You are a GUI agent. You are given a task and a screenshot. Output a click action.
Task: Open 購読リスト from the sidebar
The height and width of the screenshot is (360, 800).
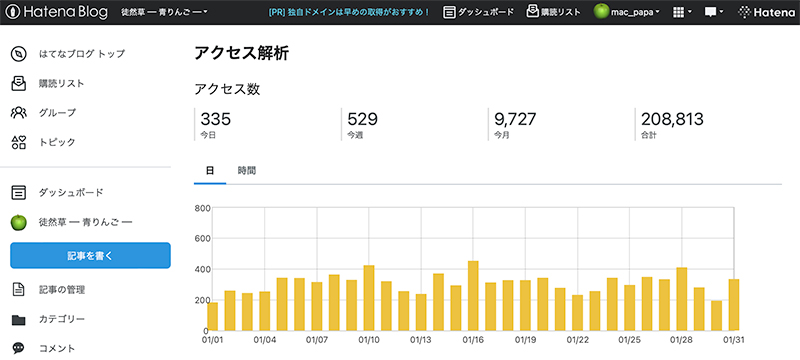61,83
